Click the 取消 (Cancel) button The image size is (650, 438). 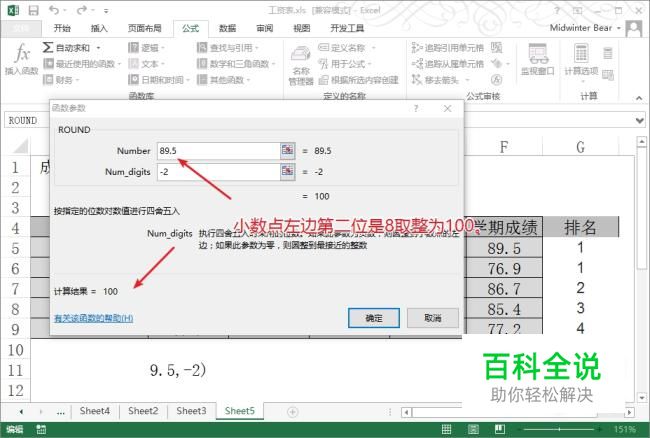pos(433,318)
